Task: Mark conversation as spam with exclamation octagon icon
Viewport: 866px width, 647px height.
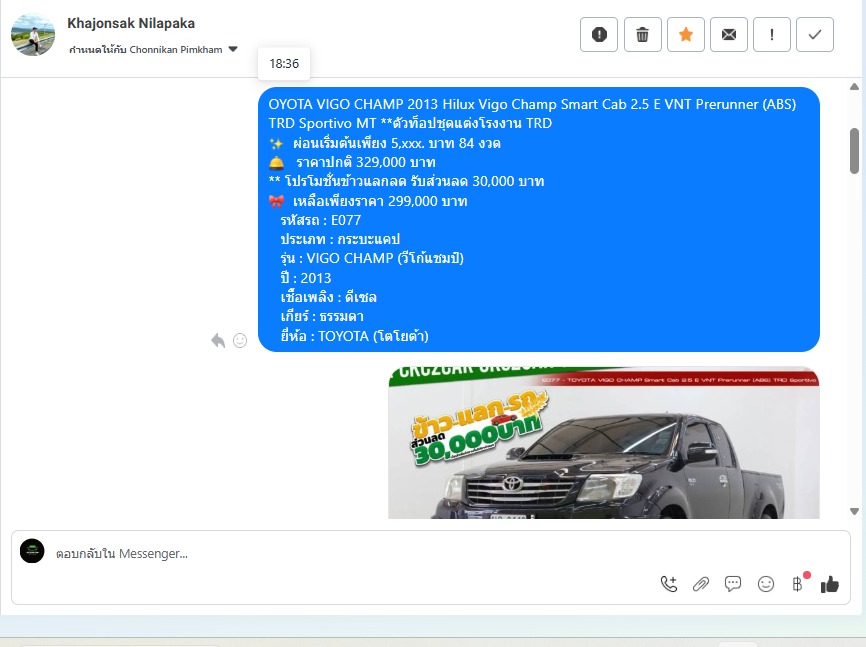Action: coord(599,35)
